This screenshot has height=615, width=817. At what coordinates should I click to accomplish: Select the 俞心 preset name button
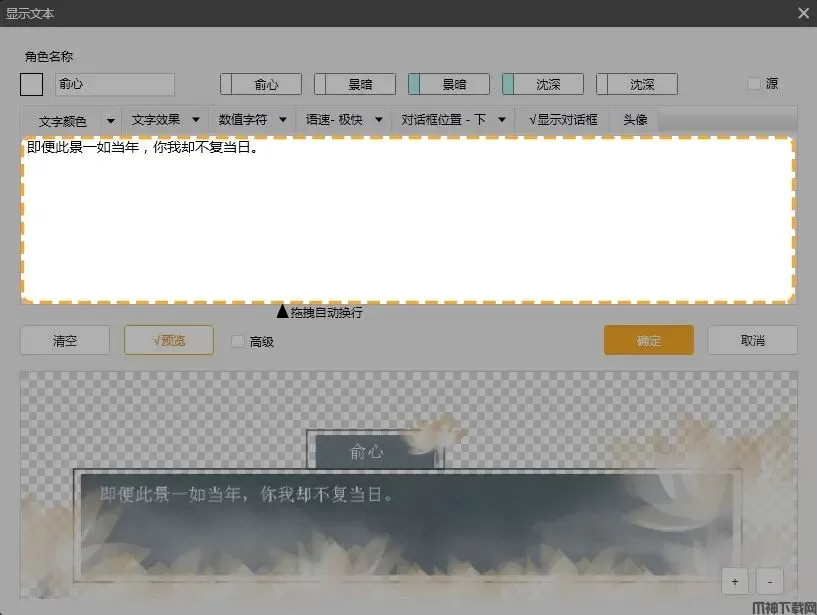pyautogui.click(x=261, y=84)
